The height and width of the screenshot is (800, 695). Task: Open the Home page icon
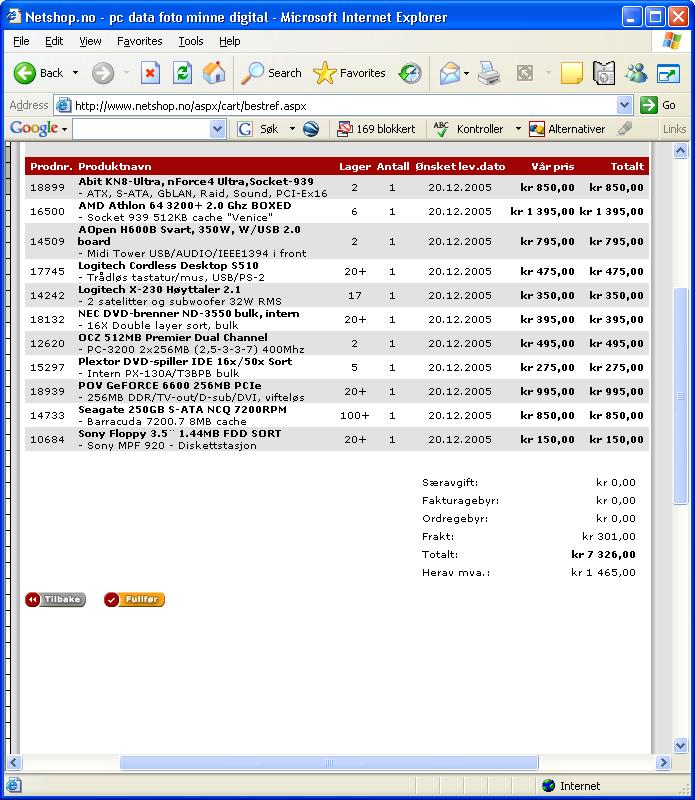[214, 73]
